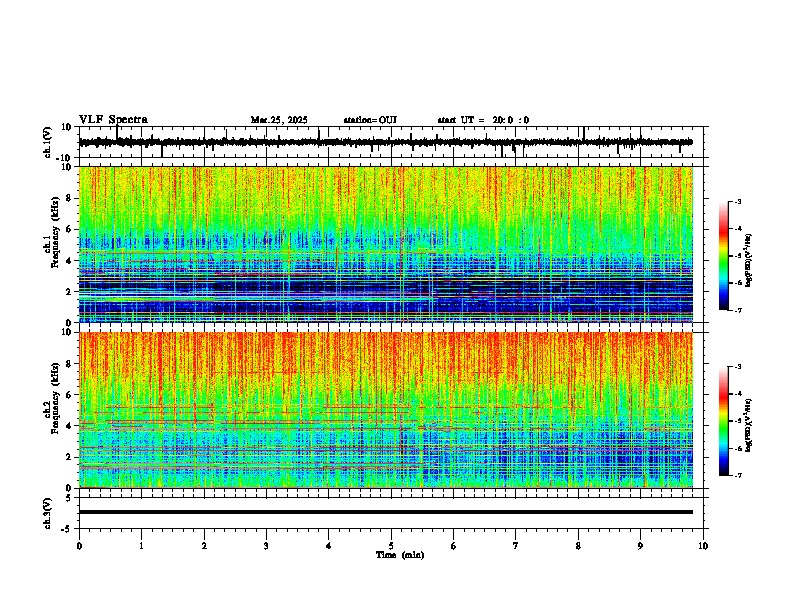Click tick "7" on the time axis

pyautogui.click(x=516, y=546)
